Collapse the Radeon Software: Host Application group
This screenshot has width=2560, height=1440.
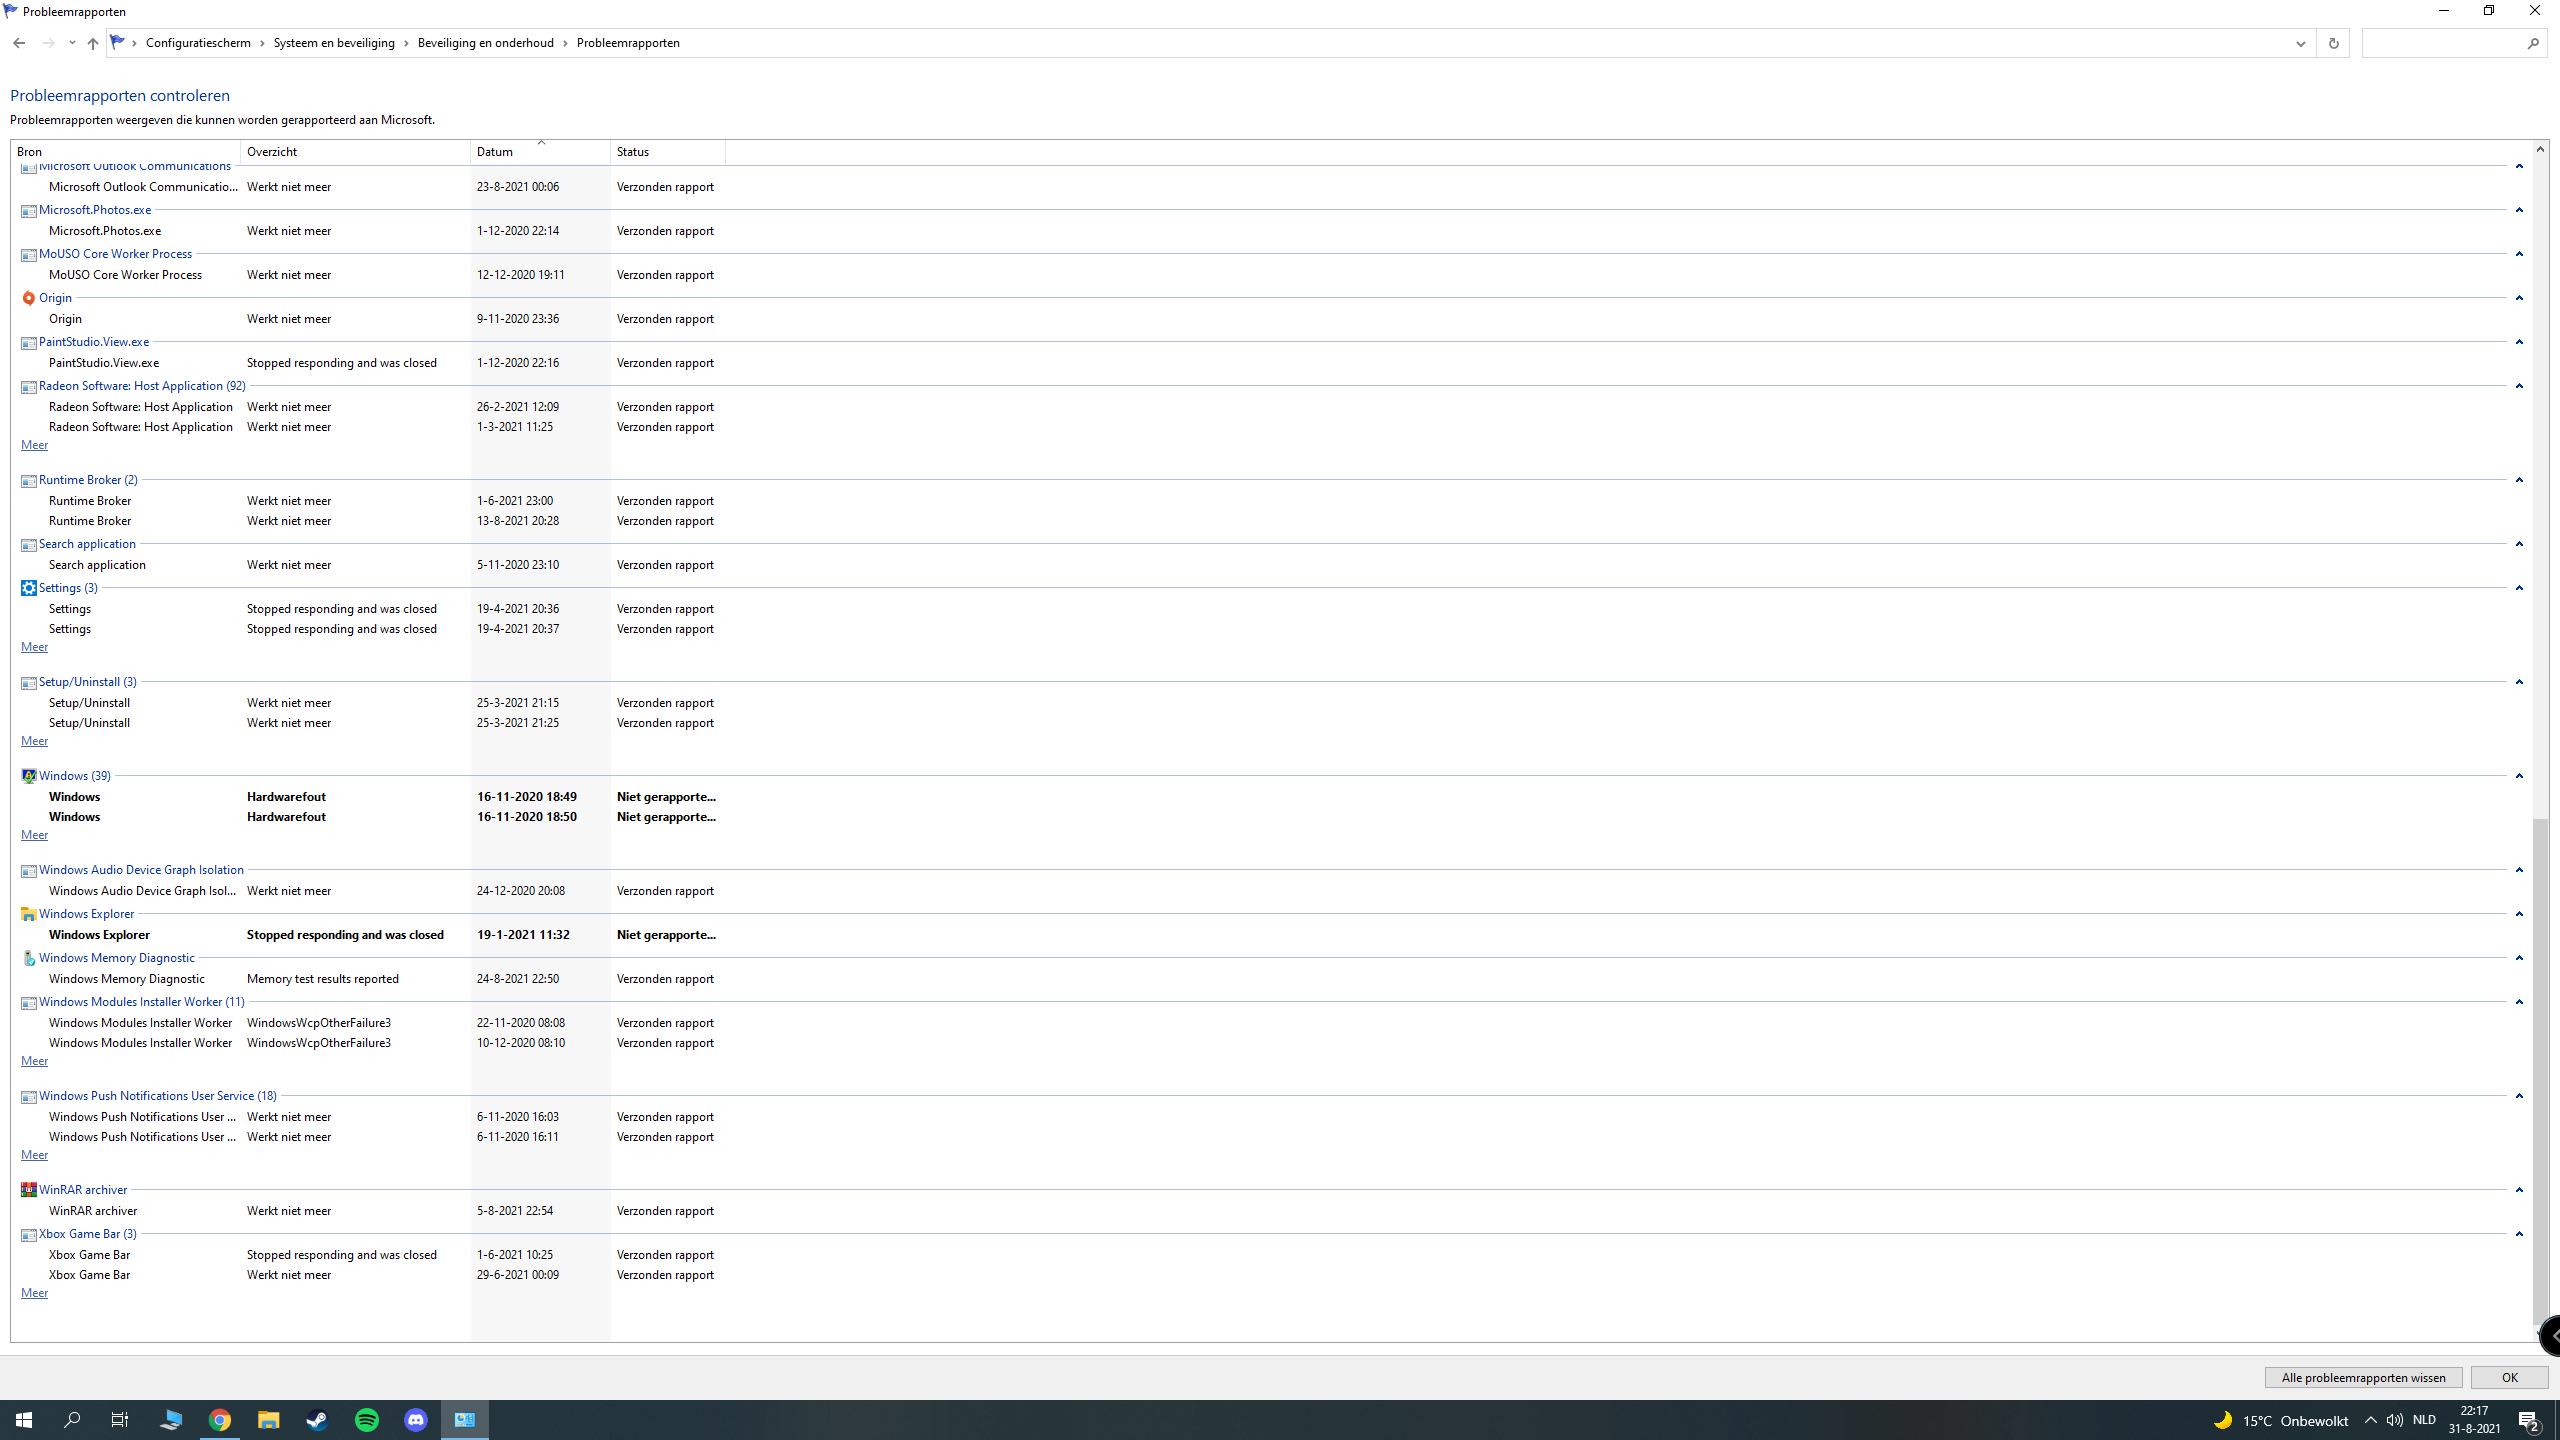(x=2519, y=386)
